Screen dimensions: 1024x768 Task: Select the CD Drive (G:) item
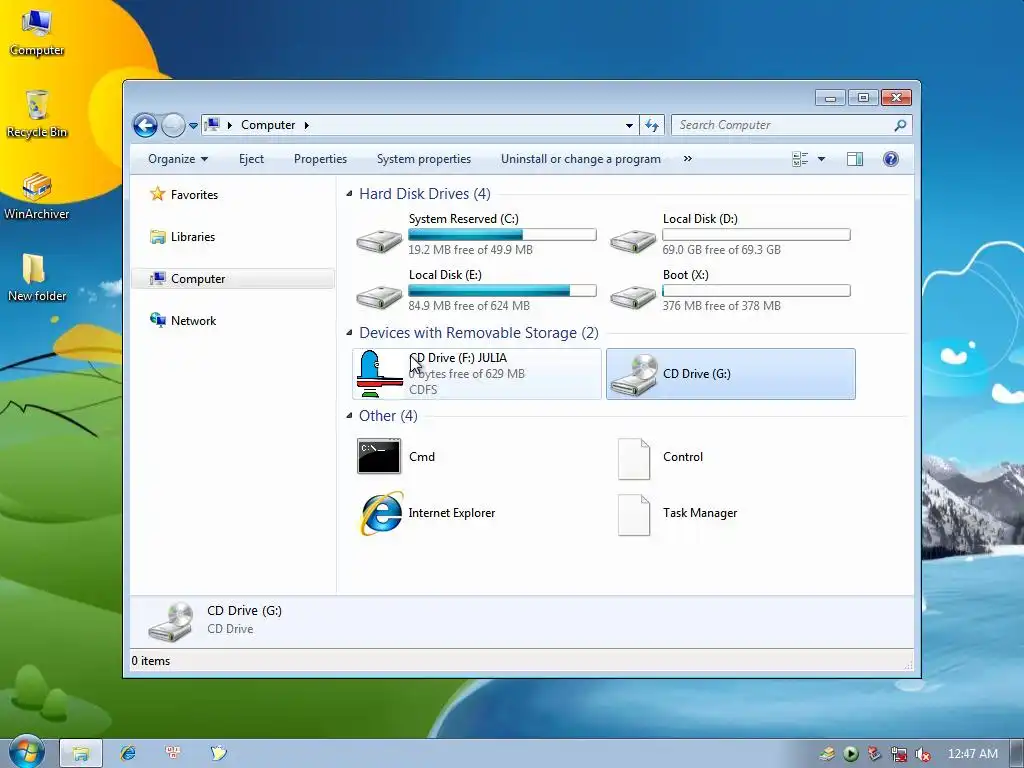tap(731, 374)
